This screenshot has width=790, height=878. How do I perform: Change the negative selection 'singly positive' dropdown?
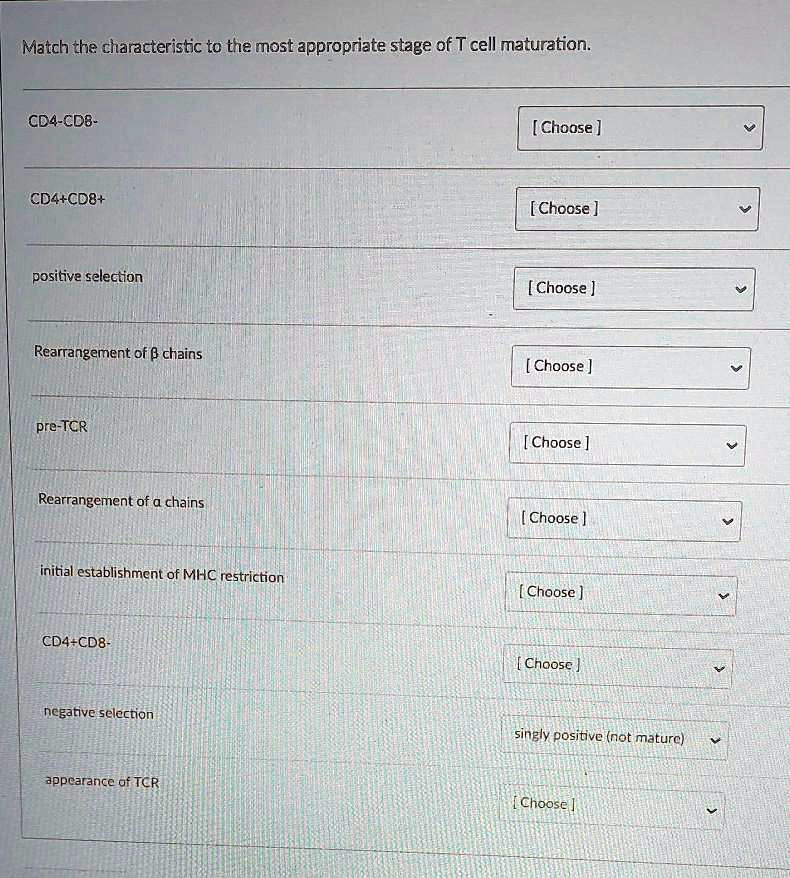coord(614,737)
